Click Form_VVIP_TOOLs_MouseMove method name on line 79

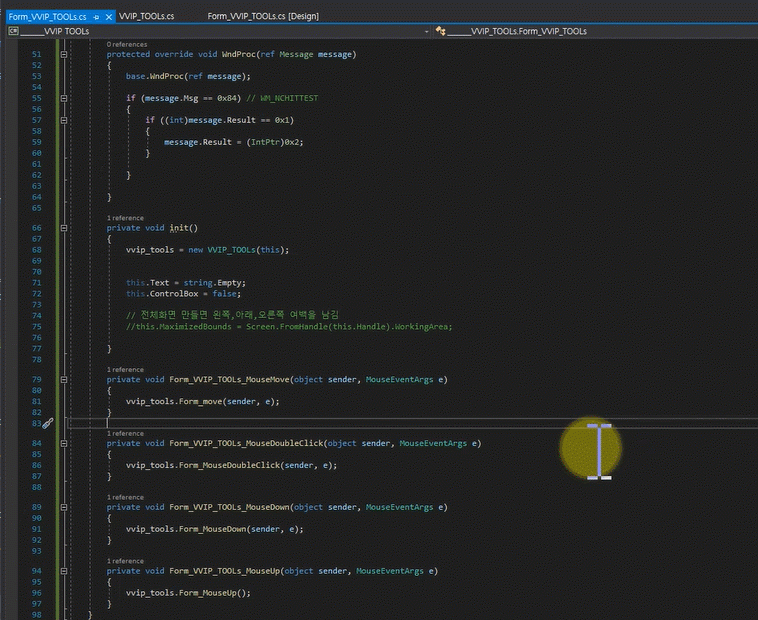(229, 380)
